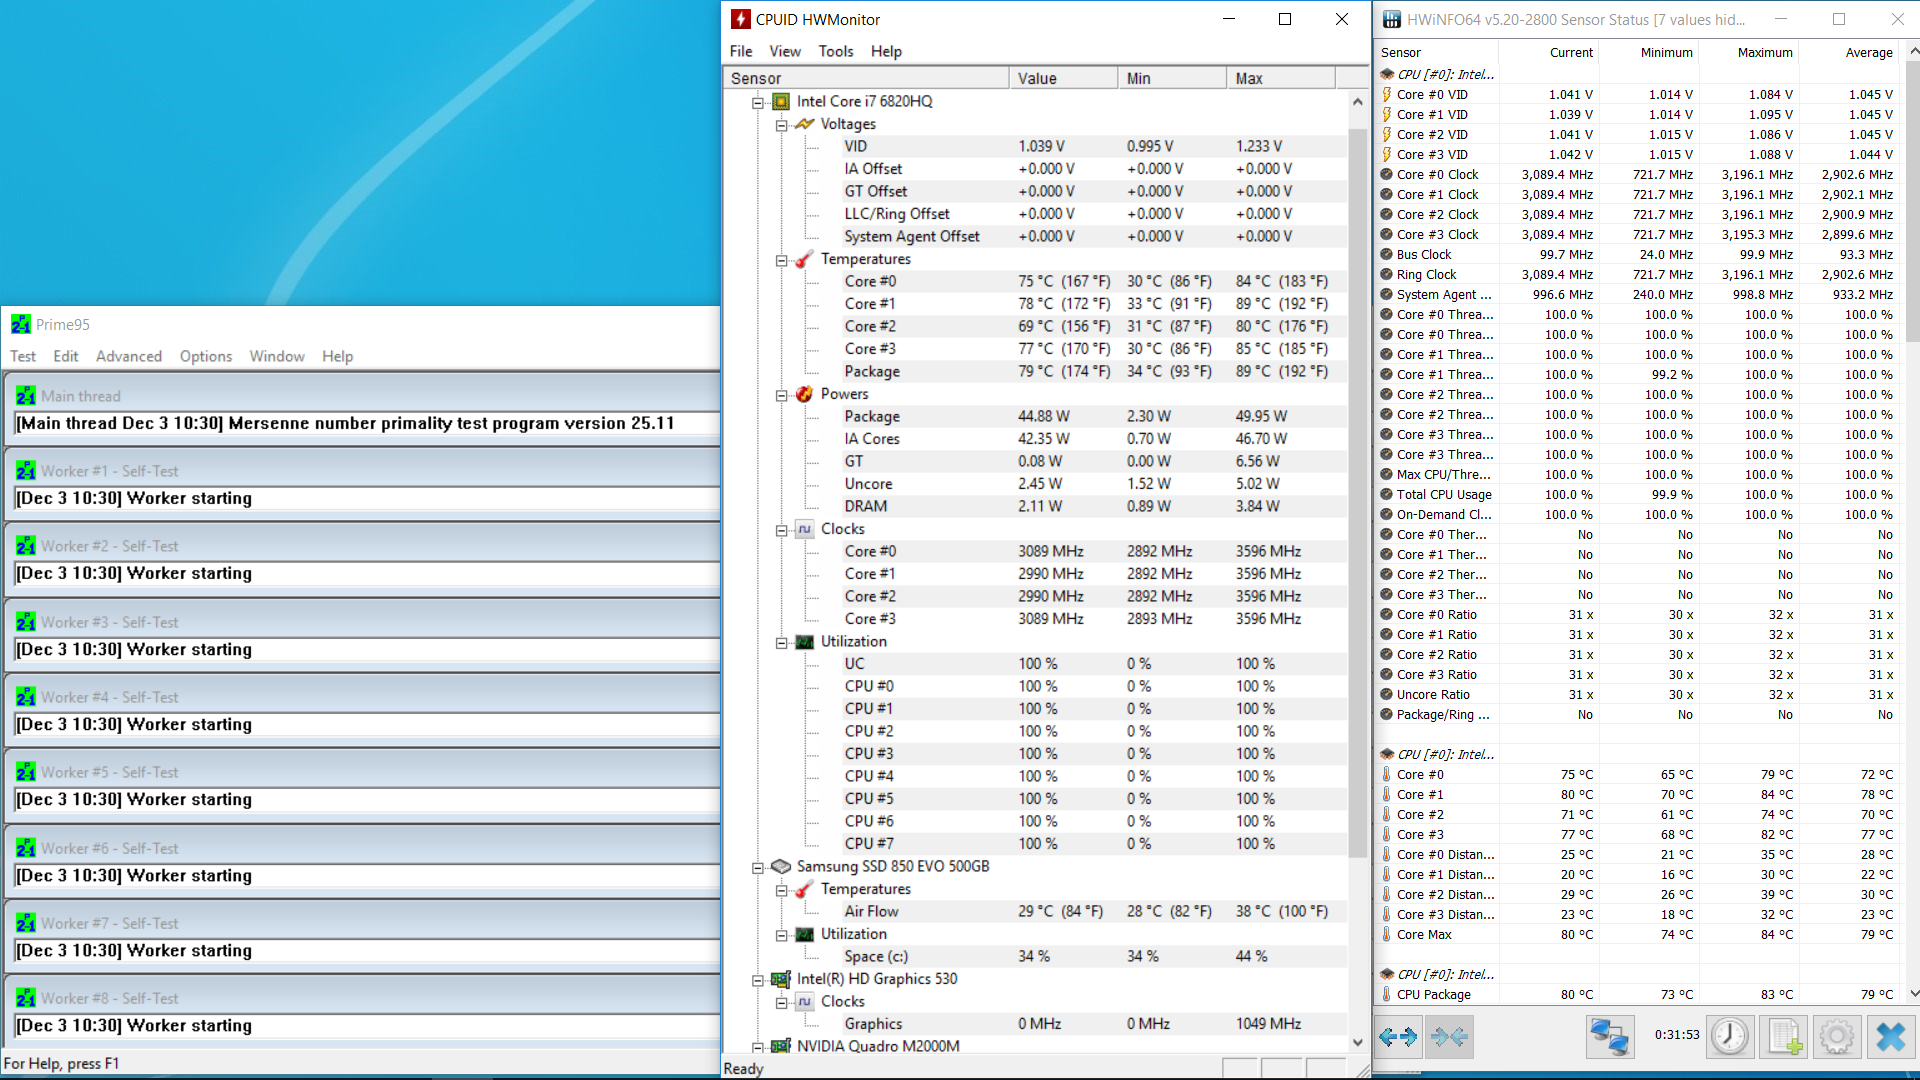Click HWiNFO Current column header
The image size is (1920, 1080).
click(x=1548, y=52)
